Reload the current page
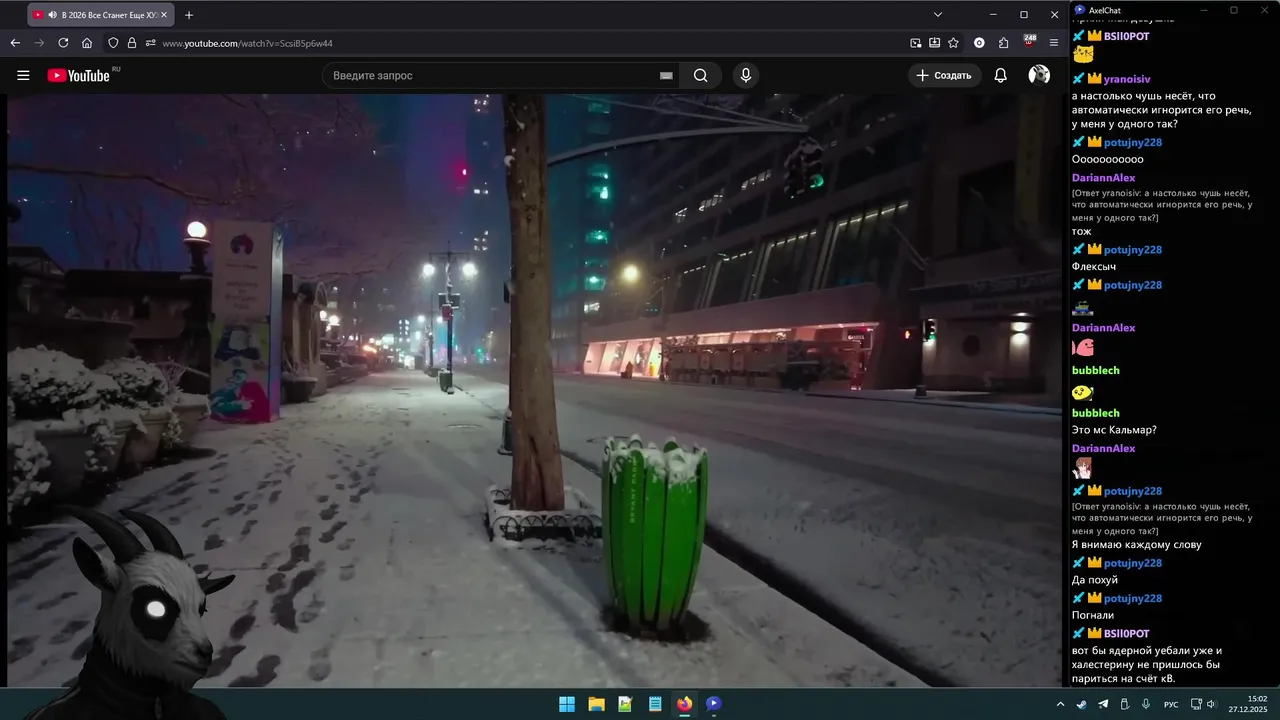1280x720 pixels. coord(63,43)
